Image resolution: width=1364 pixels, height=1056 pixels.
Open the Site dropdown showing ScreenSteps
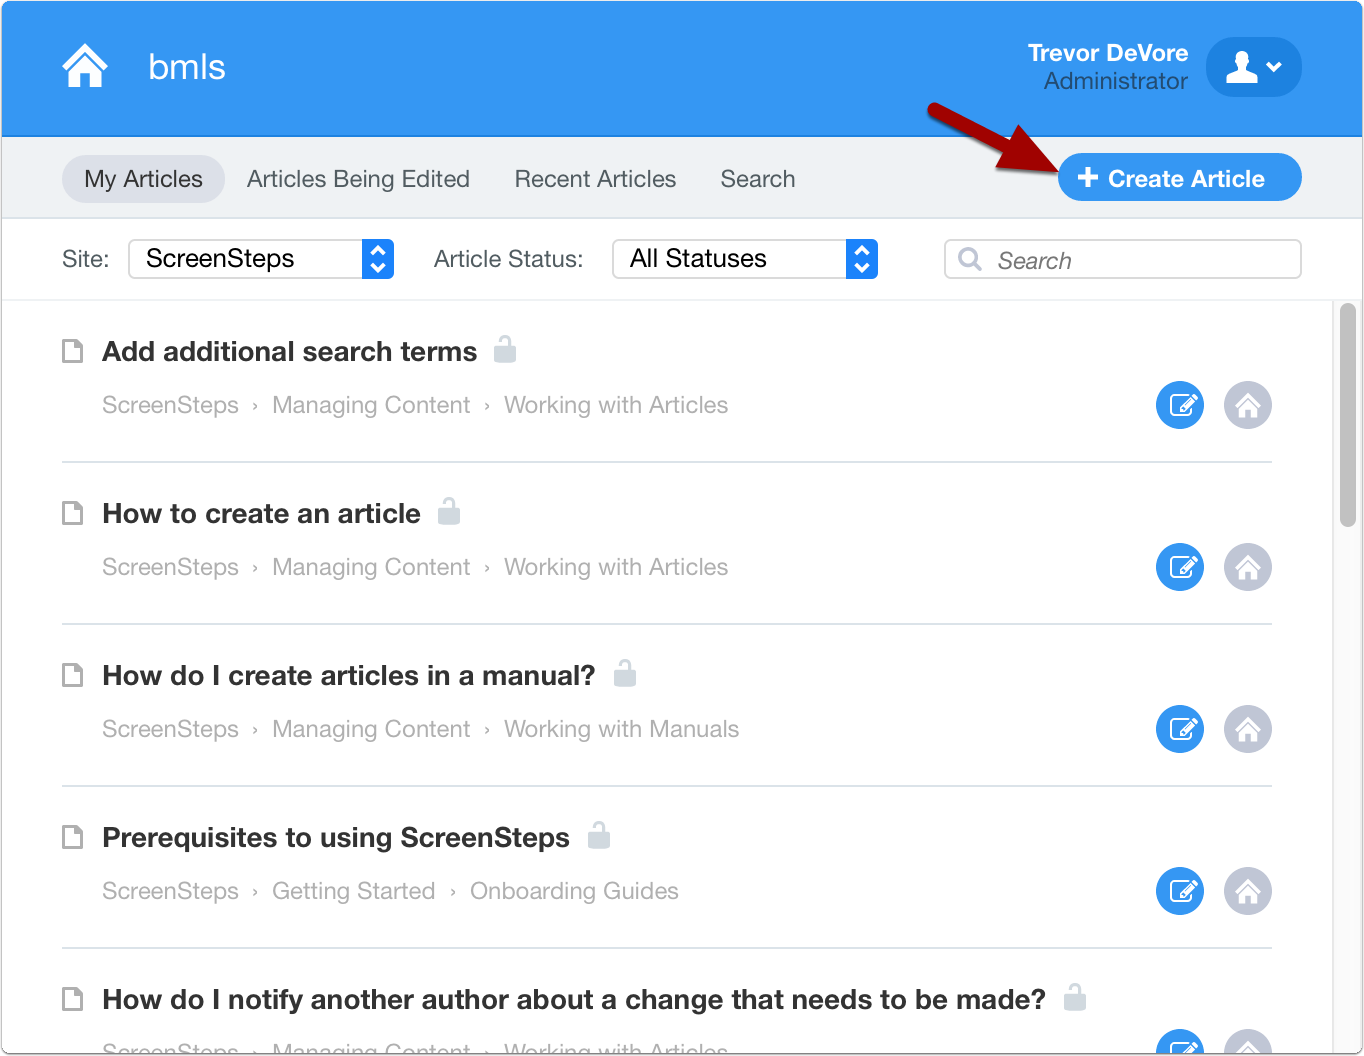coord(261,259)
